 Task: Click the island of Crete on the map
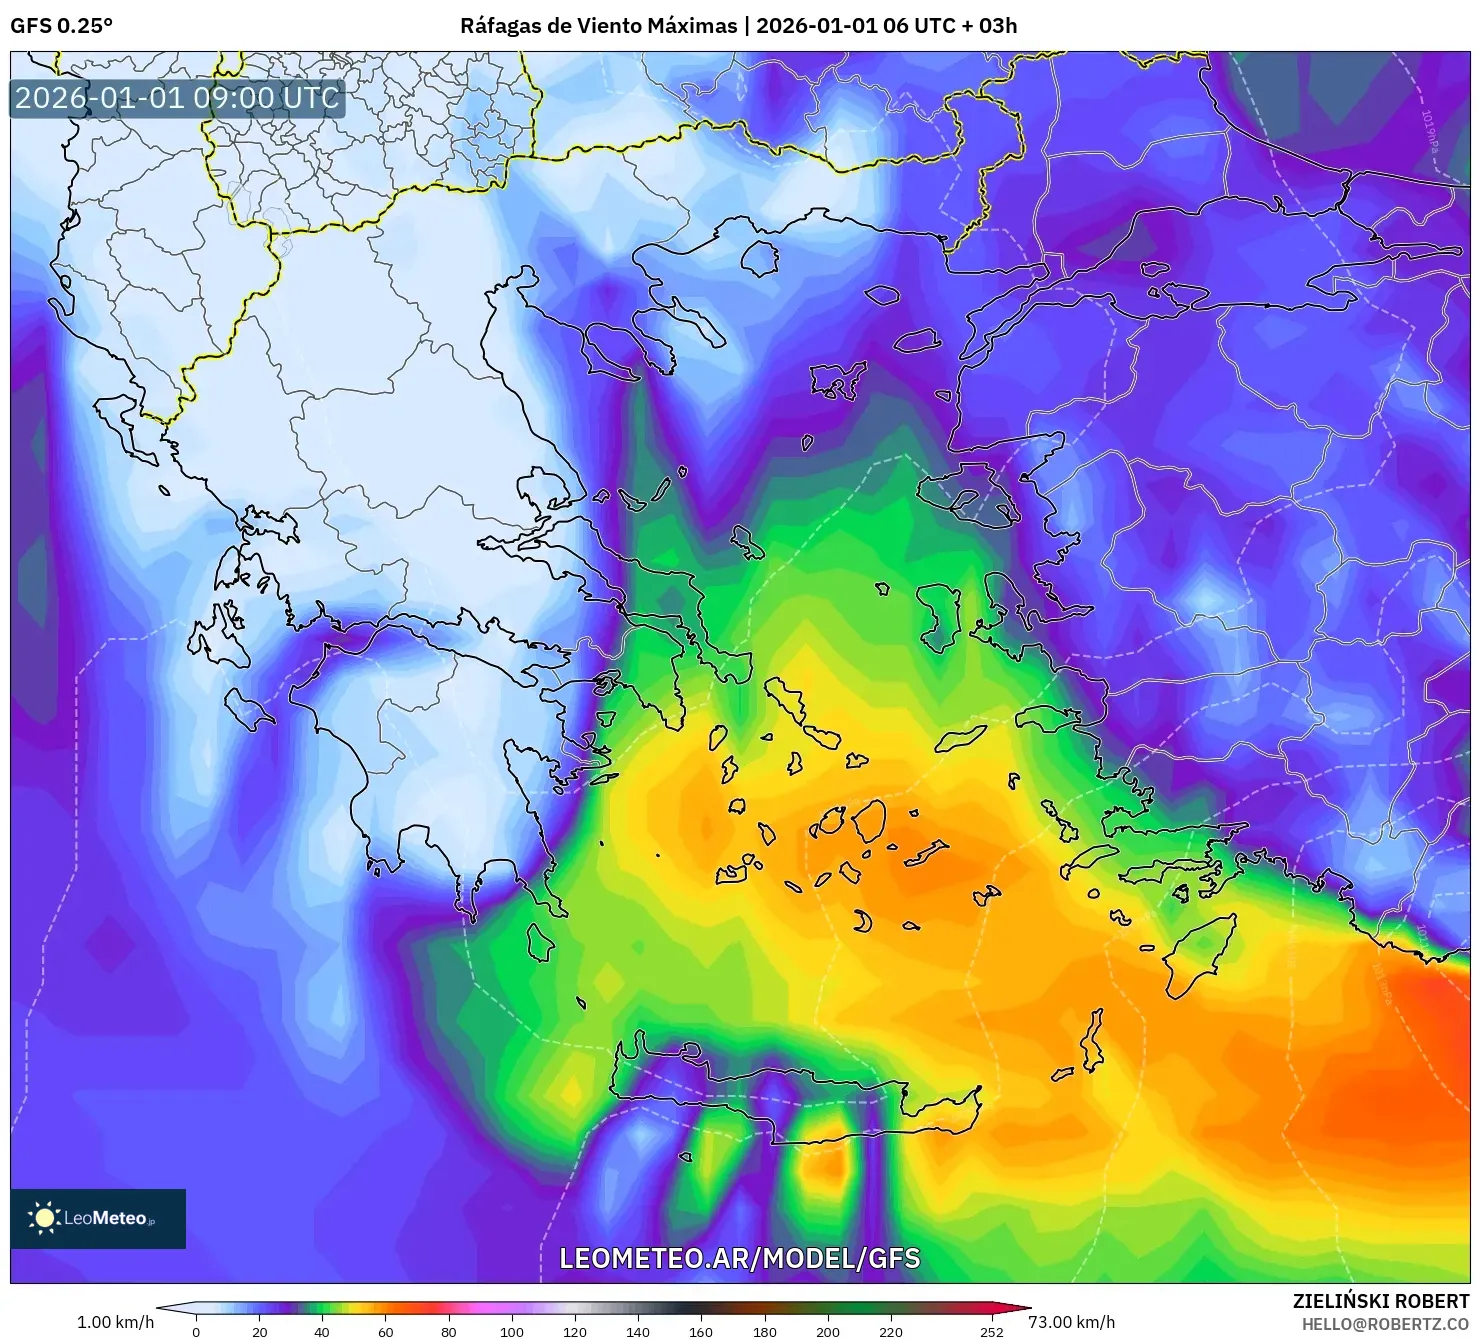pos(800,1090)
